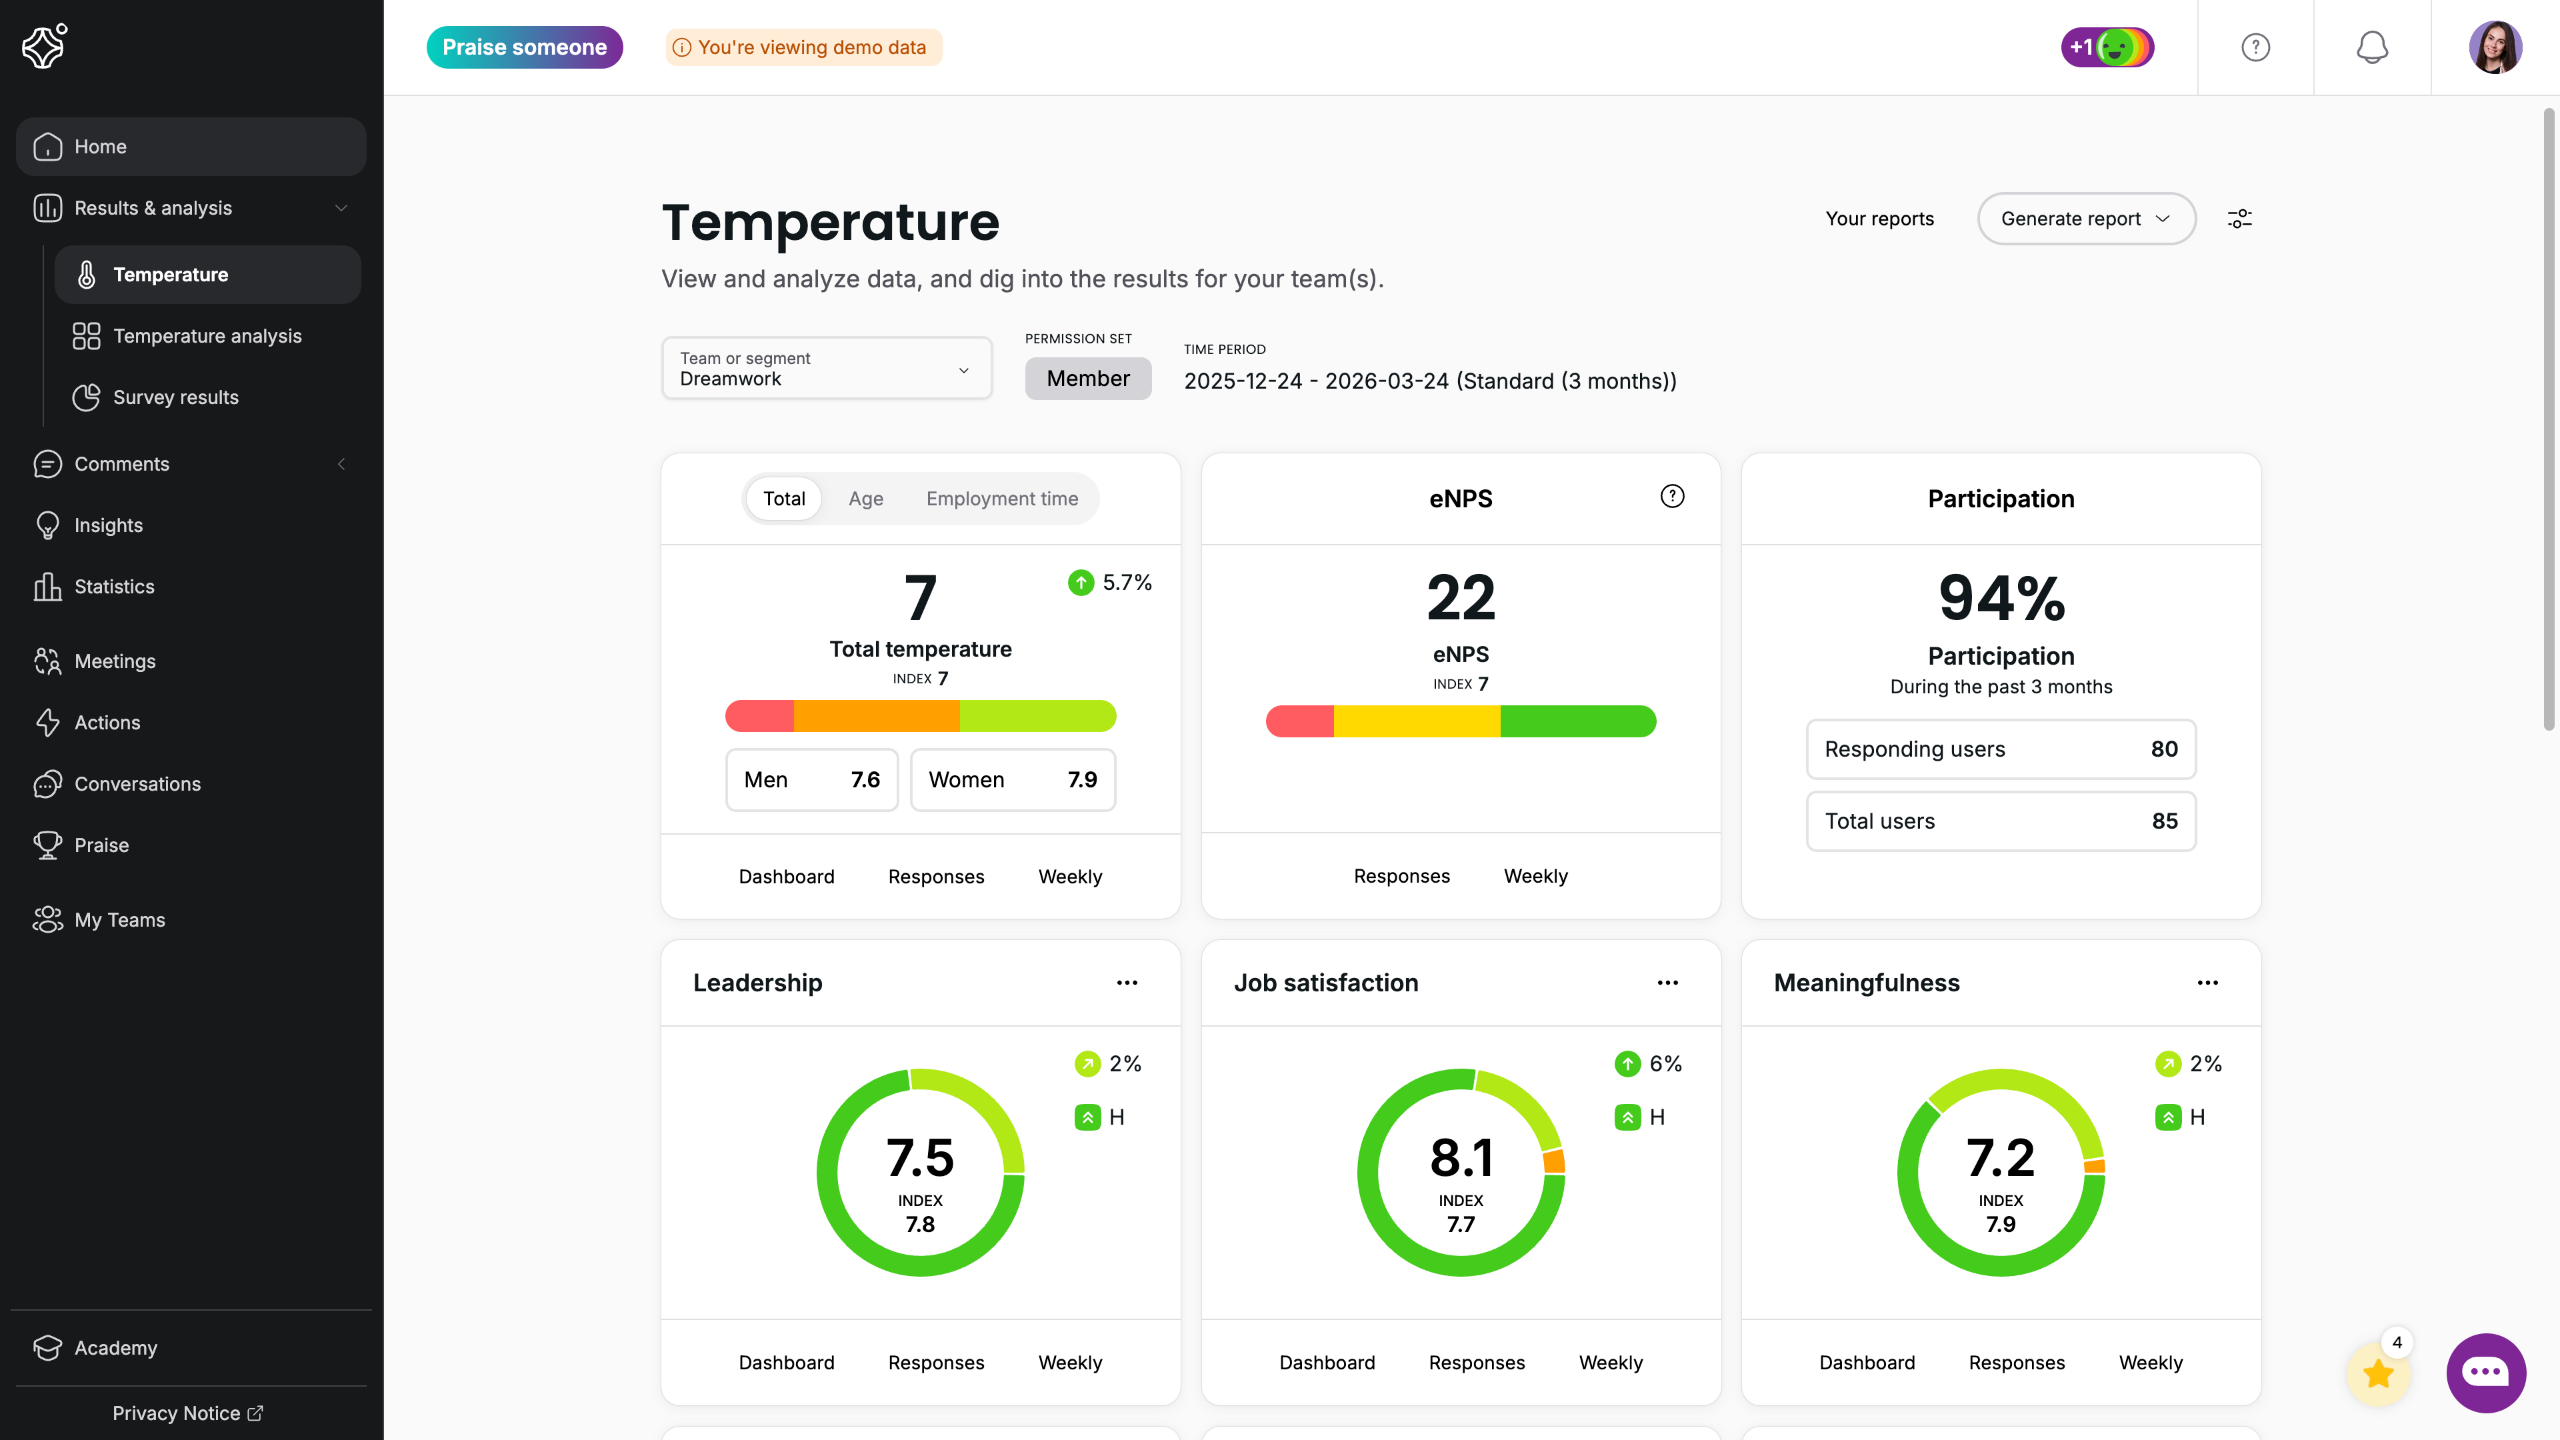Open the Team or segment dropdown
Image resolution: width=2560 pixels, height=1440 pixels.
click(826, 369)
